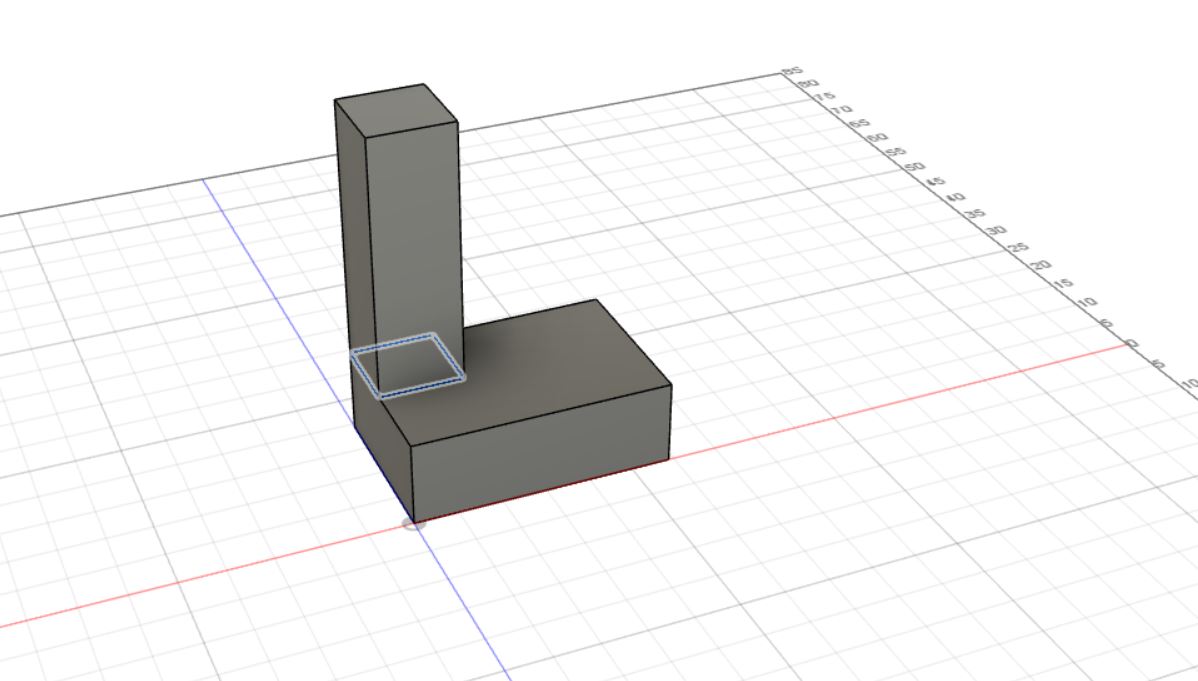Click the "30" grid ruler label

(x=996, y=230)
